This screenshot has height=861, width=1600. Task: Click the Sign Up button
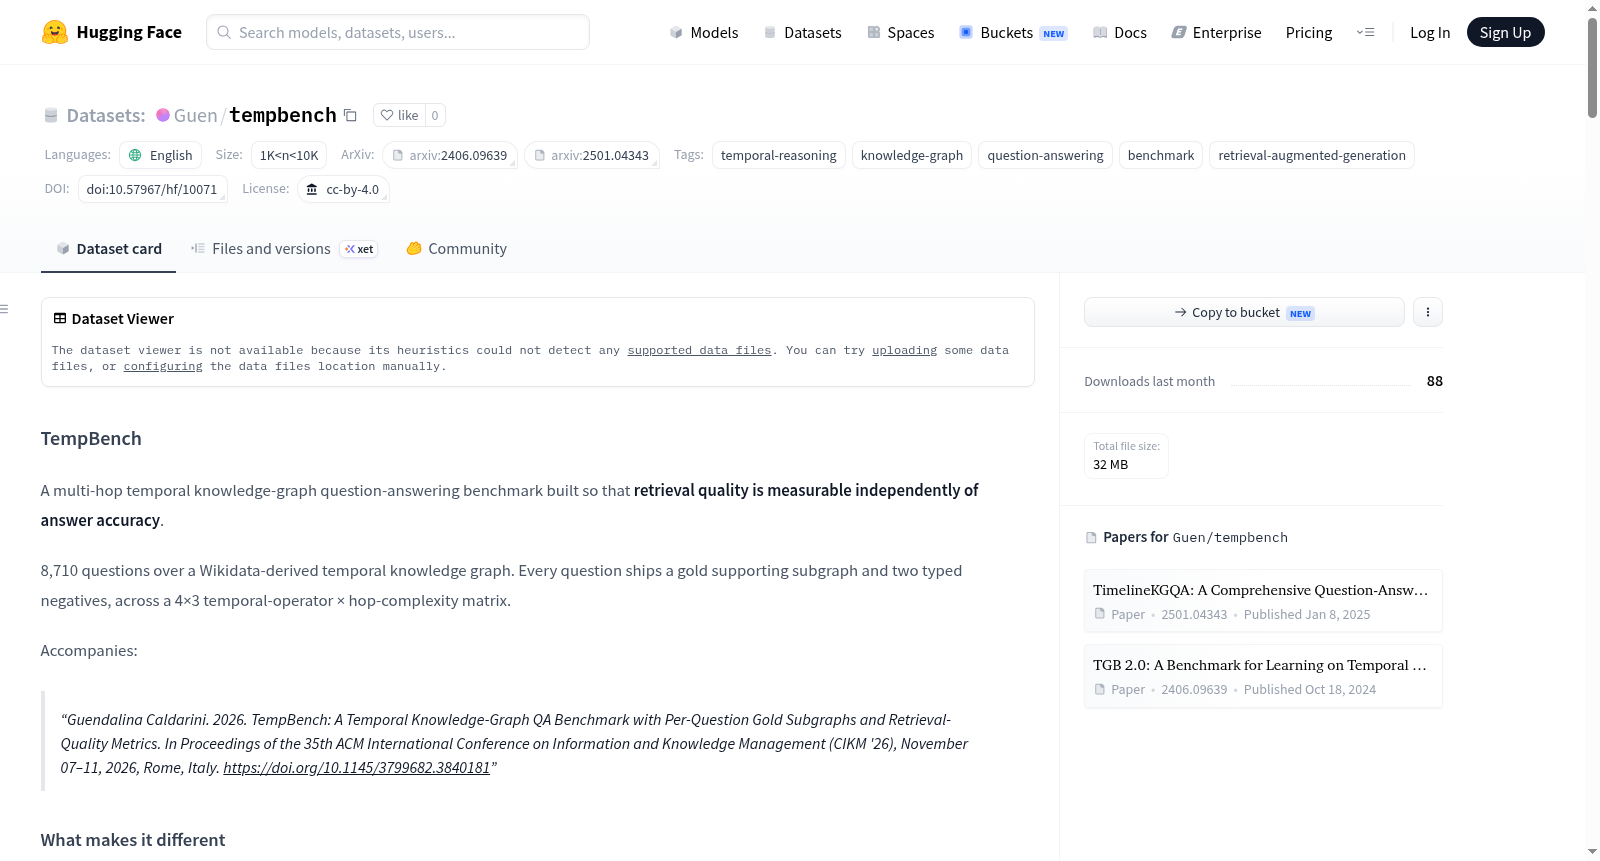(x=1505, y=32)
